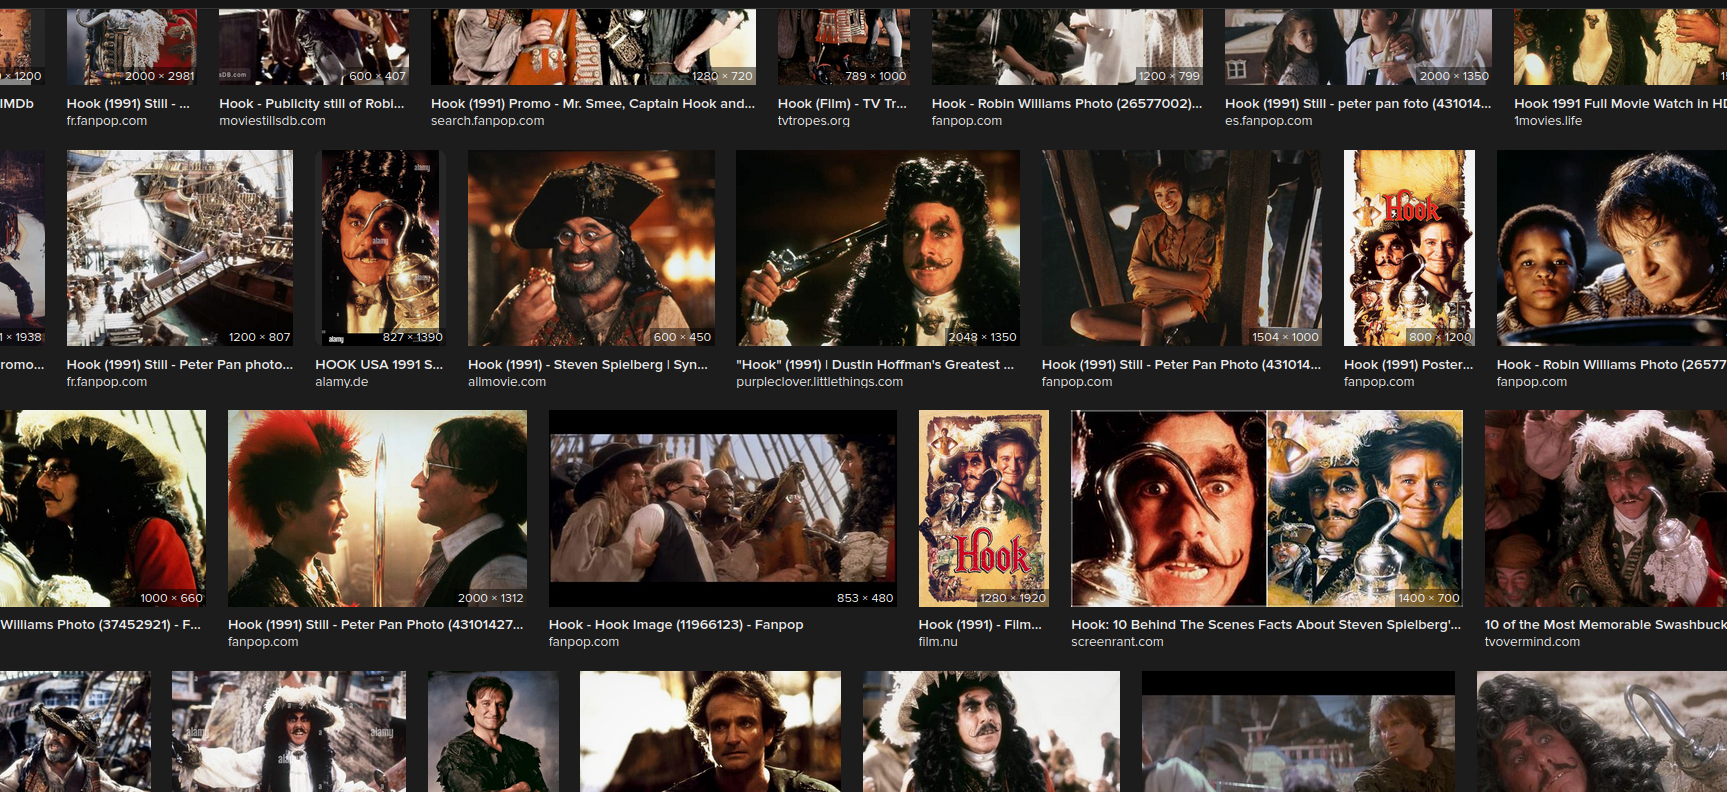Viewport: 1727px width, 792px height.
Task: Open the top-row thumbnail sized 600 × 407
Action: [314, 47]
